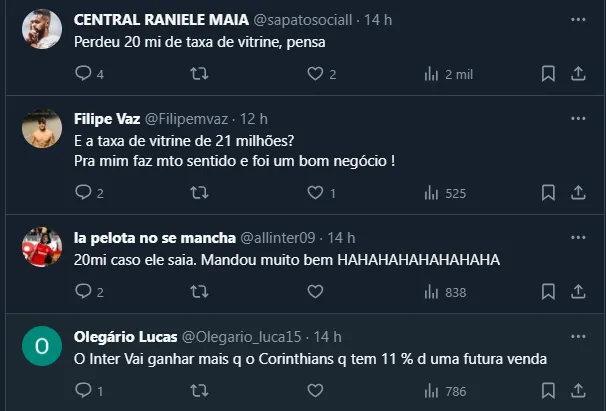
Task: Open Filipe Vaz's profile picture
Action: (42, 128)
